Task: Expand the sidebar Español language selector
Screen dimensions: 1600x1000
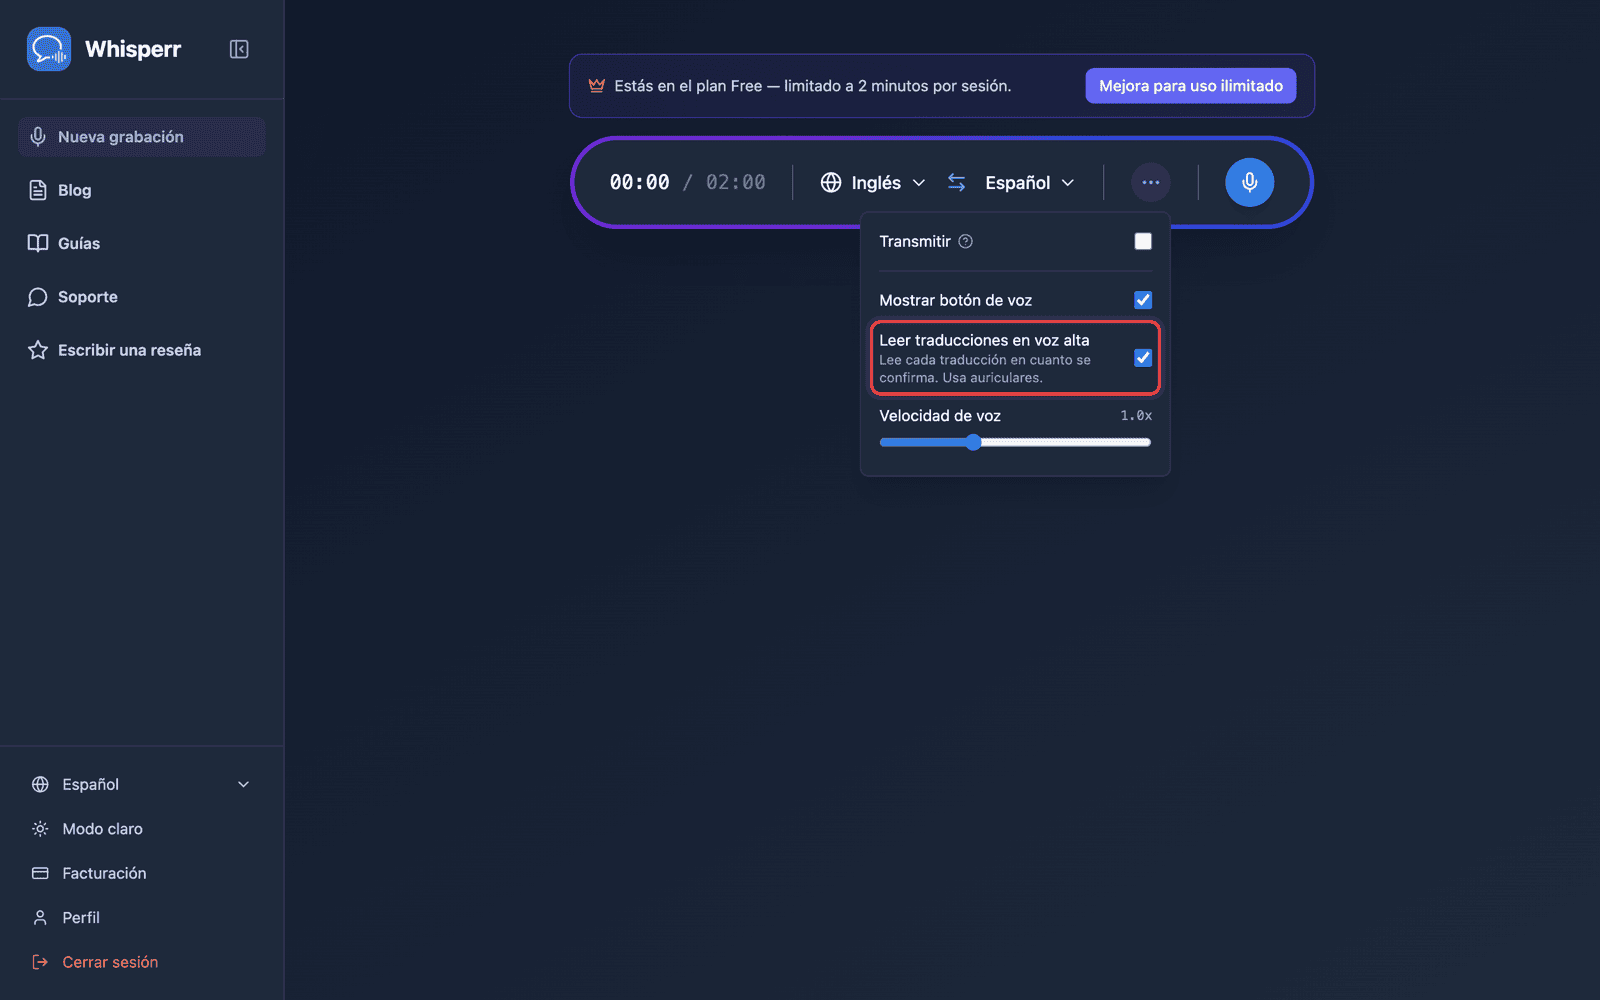Action: (141, 784)
